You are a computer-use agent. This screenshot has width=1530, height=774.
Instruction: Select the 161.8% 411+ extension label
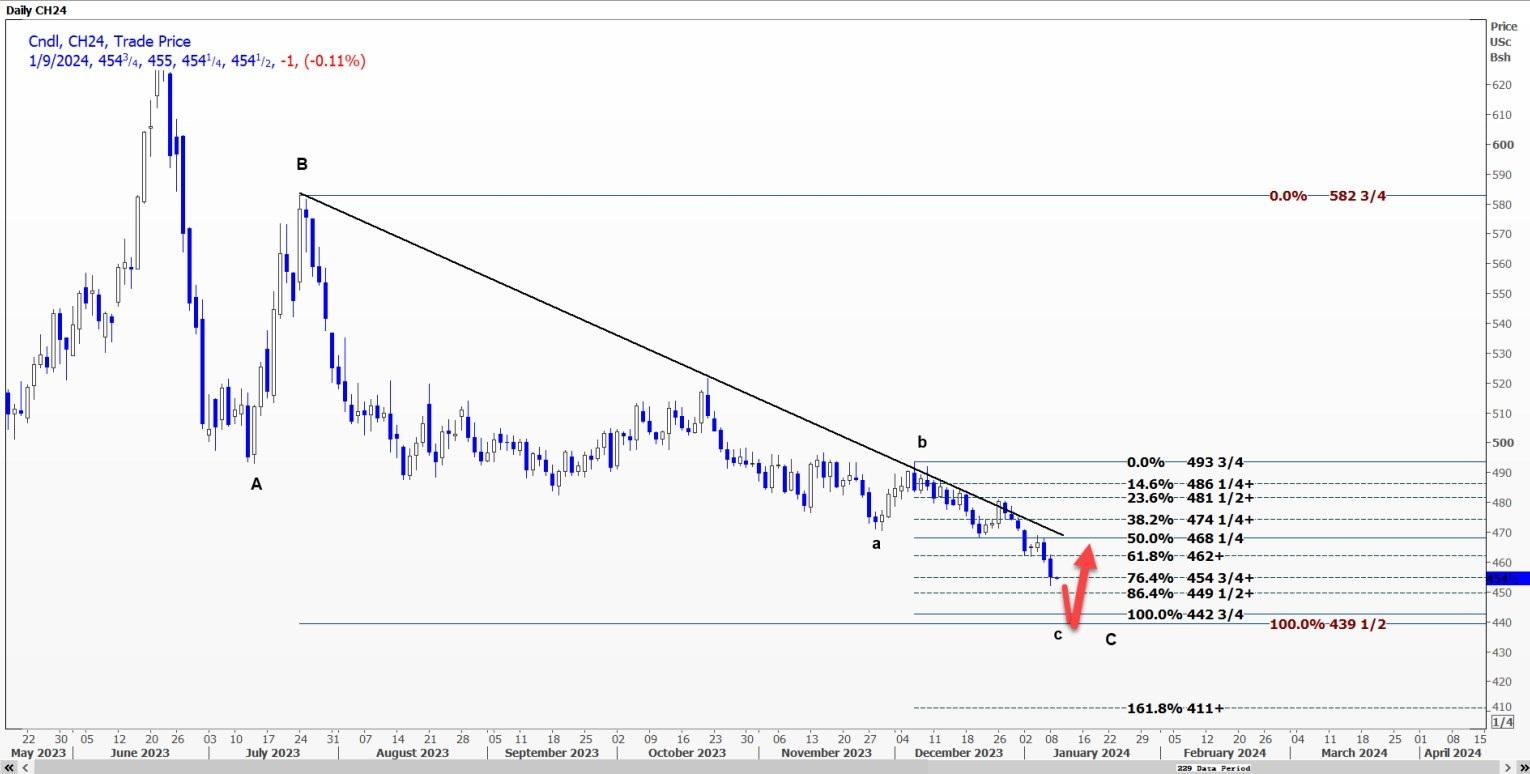(x=1175, y=709)
